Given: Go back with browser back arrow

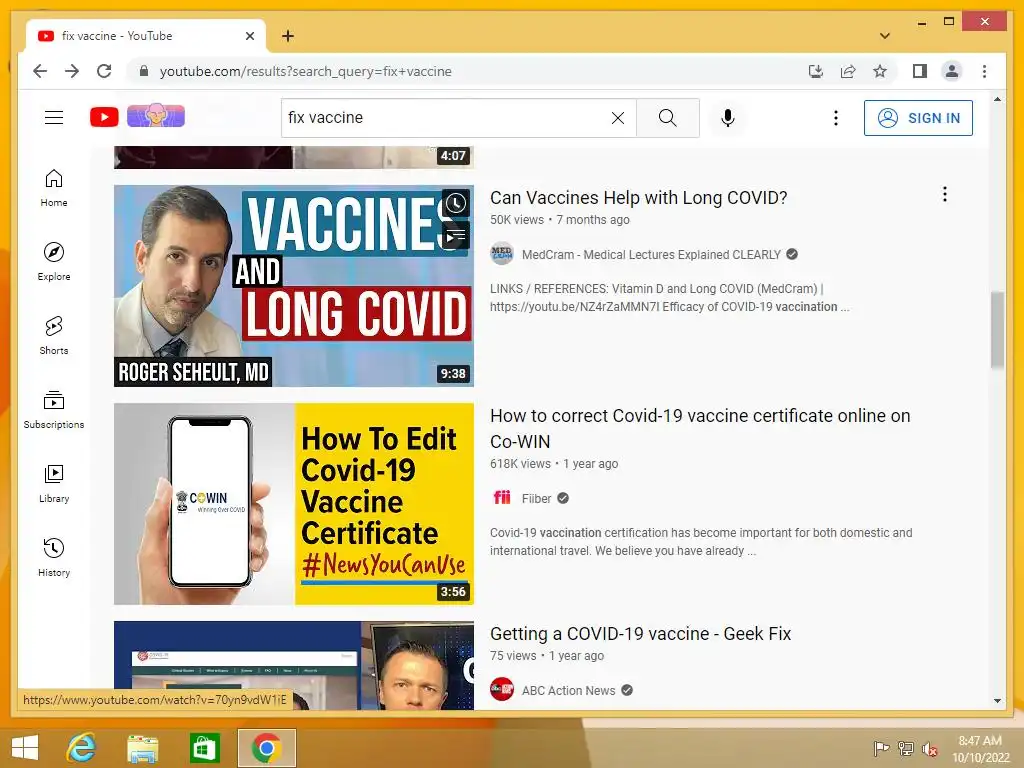Looking at the screenshot, I should click(x=40, y=71).
